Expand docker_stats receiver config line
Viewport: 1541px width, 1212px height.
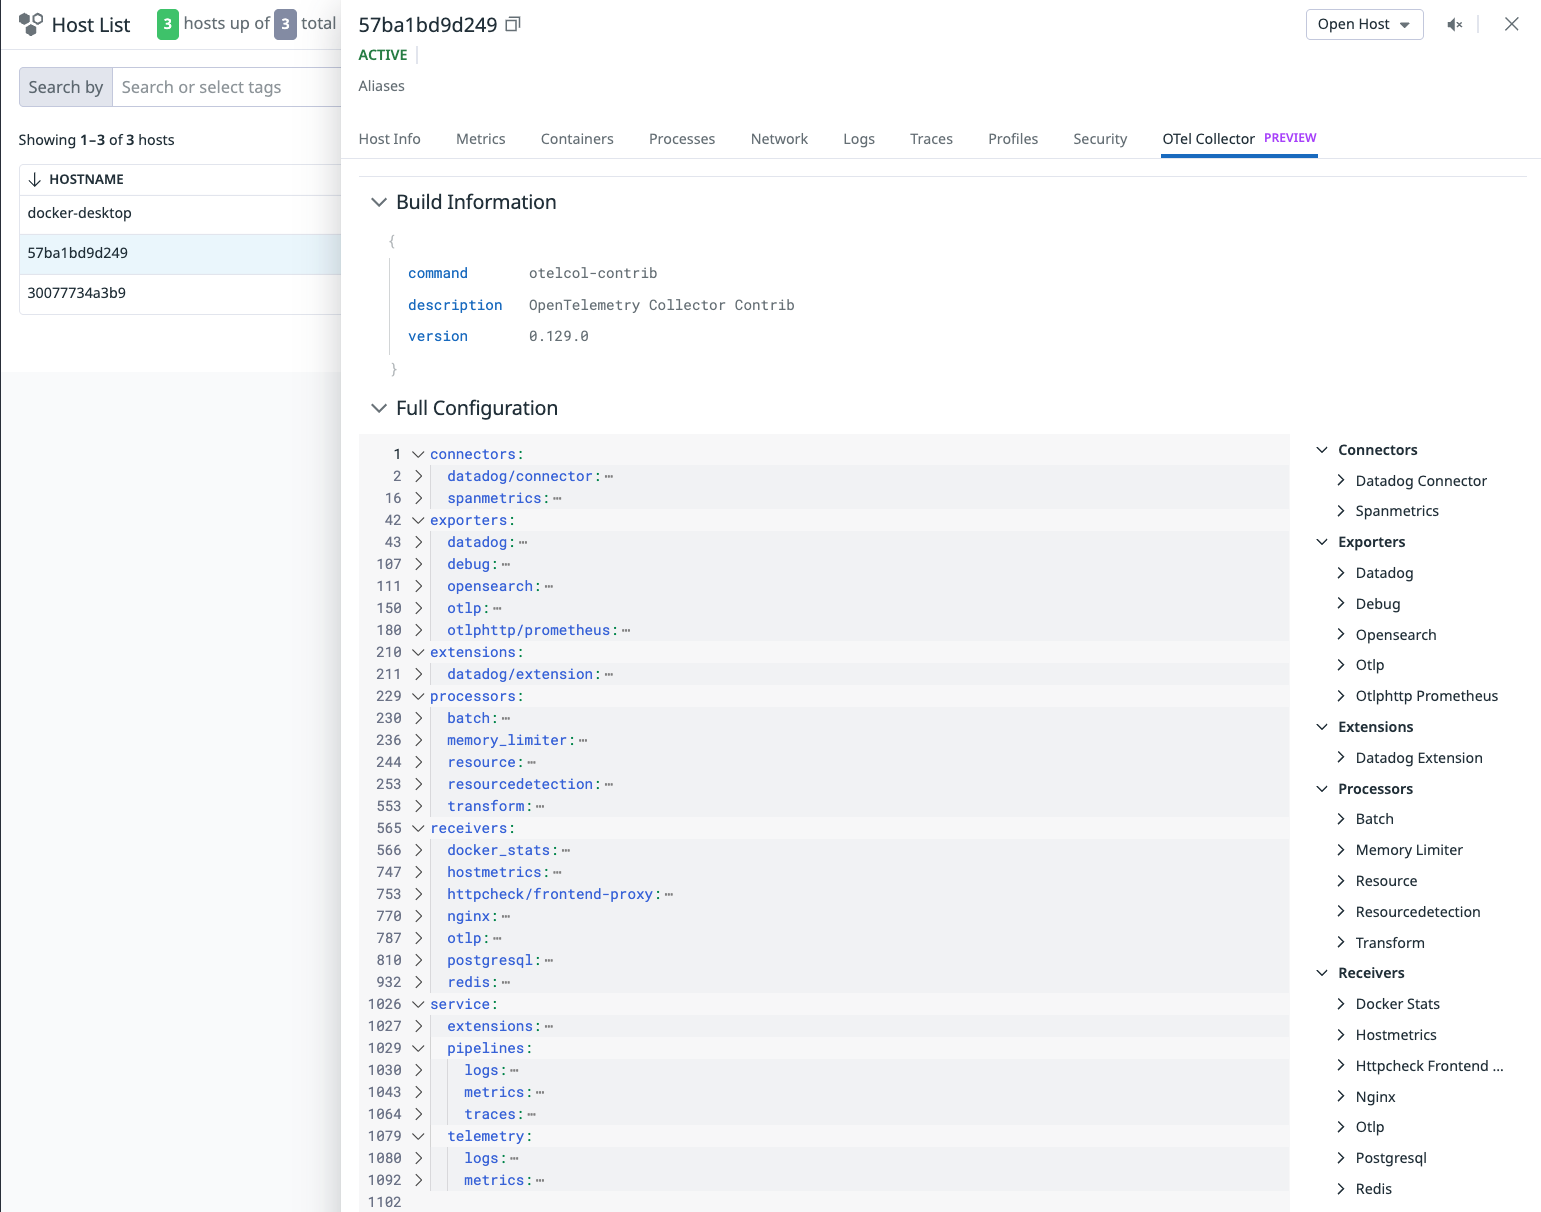tap(418, 850)
